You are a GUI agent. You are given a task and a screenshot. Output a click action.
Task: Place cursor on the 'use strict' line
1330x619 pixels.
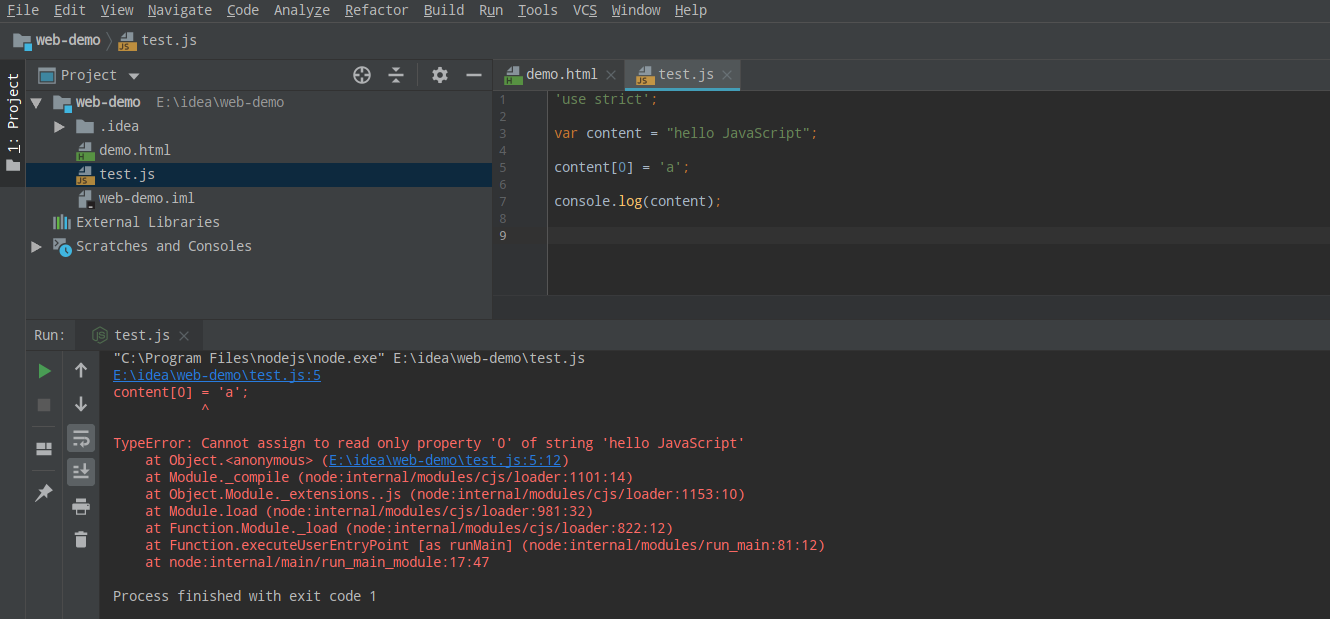click(607, 99)
